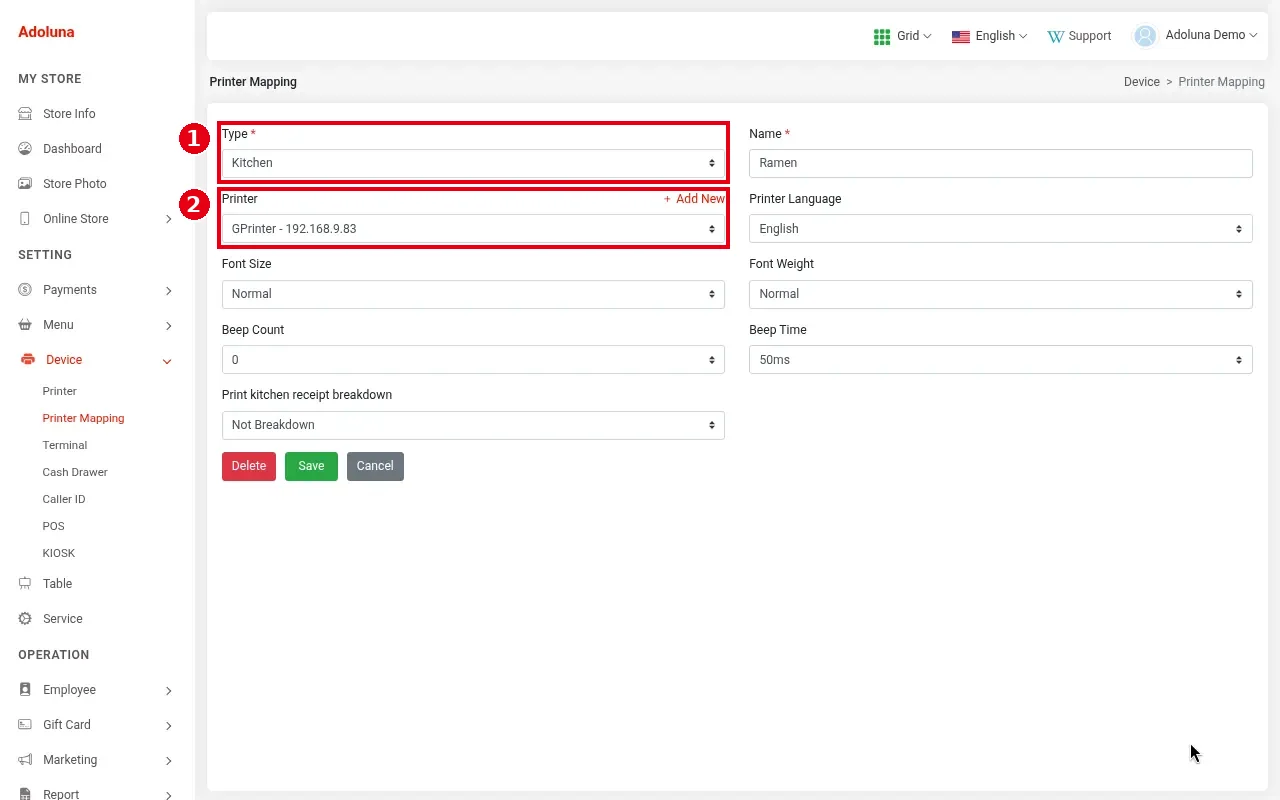Click the Online Store phone icon

click(x=25, y=219)
